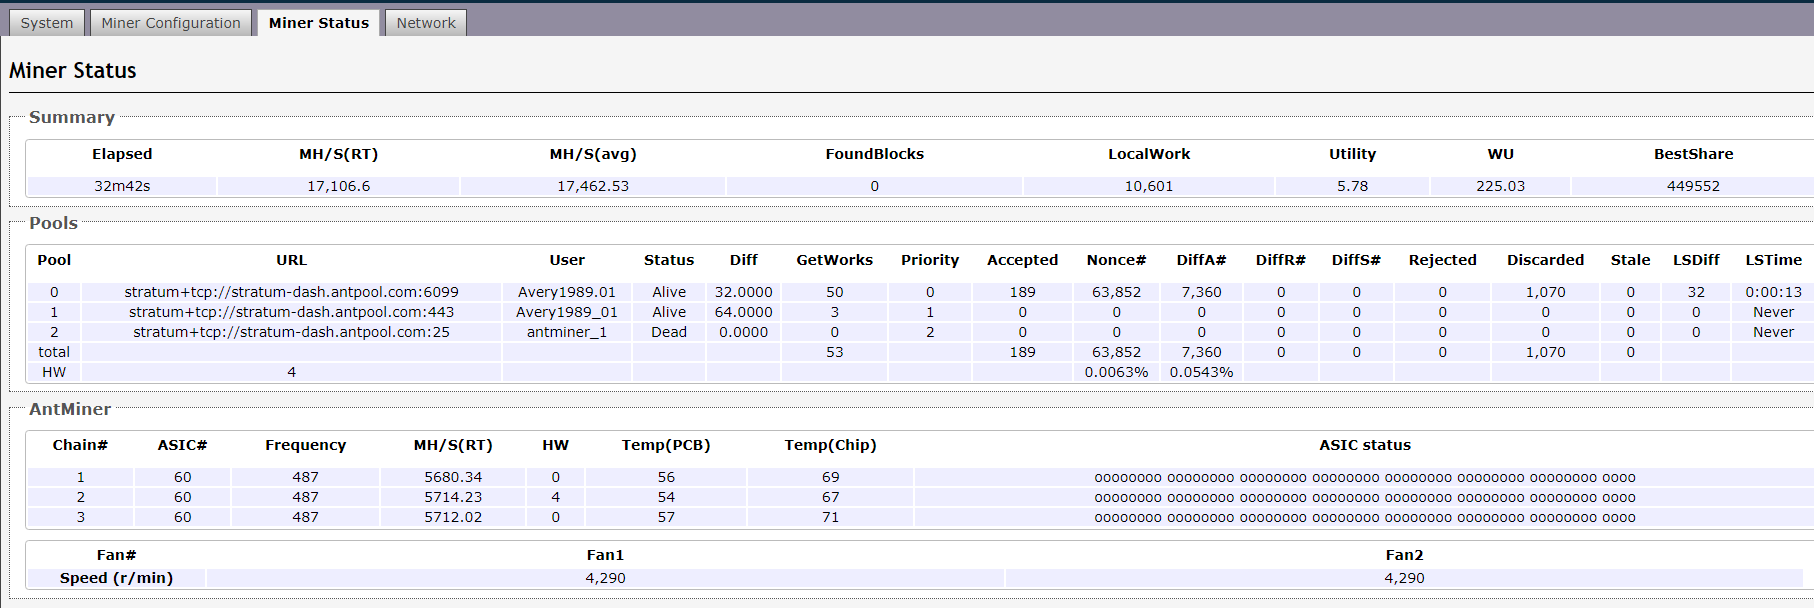Click the pool 2 URL with port 25
Screen dimensions: 1814x608
pos(291,332)
